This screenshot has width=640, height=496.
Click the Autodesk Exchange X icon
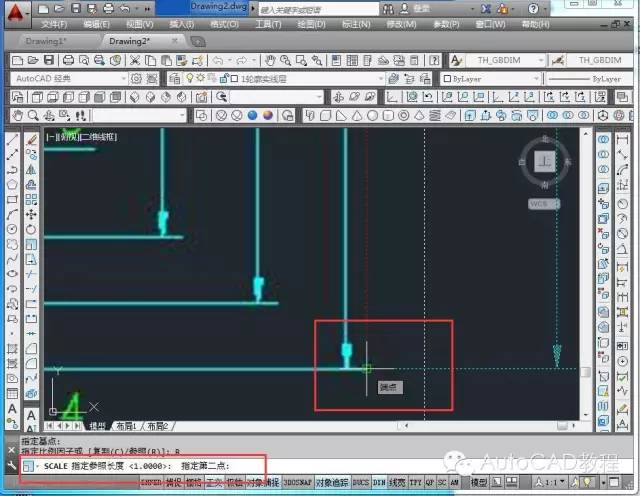(486, 9)
